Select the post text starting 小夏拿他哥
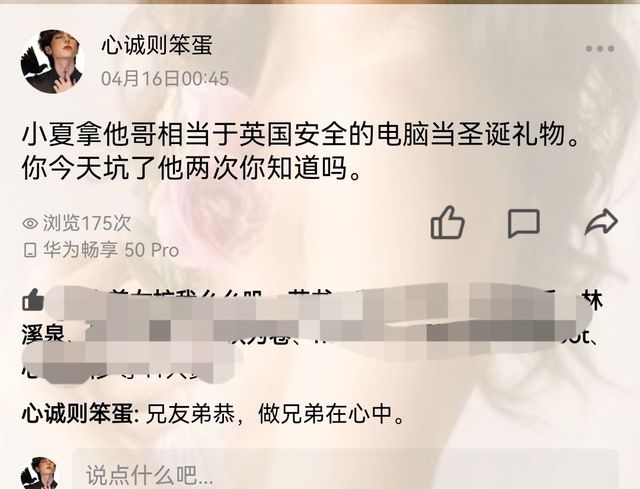The height and width of the screenshot is (489, 640). click(301, 134)
